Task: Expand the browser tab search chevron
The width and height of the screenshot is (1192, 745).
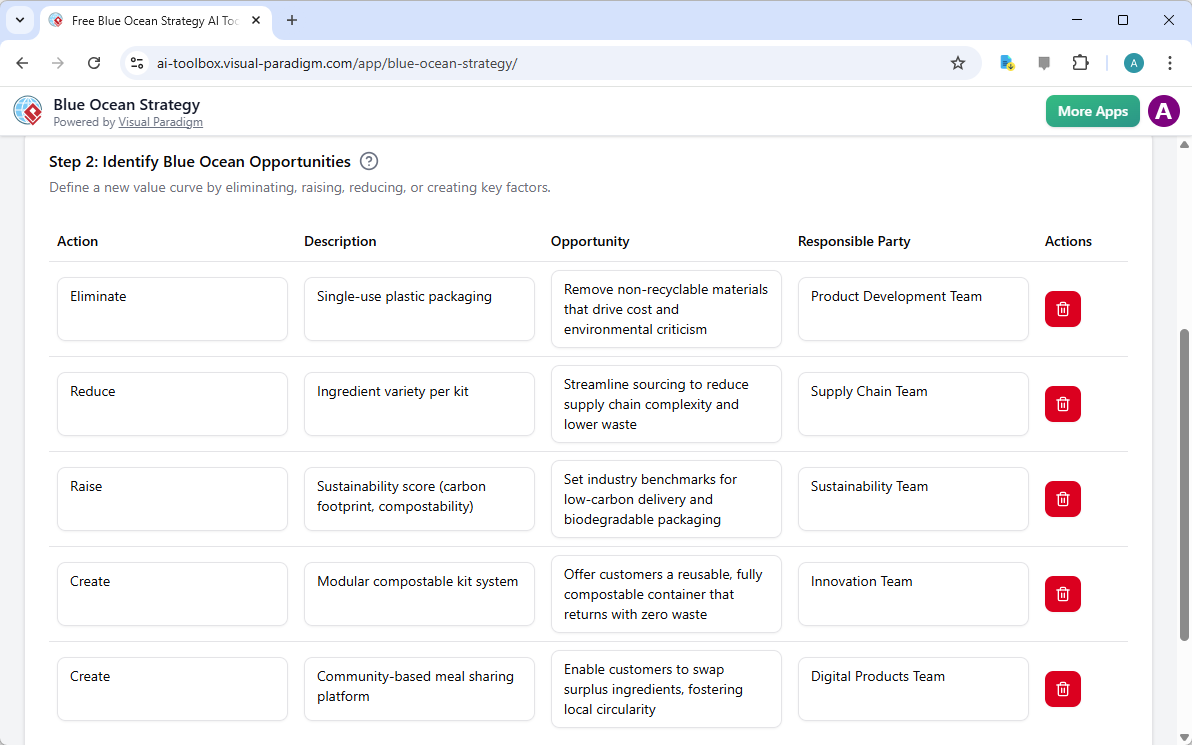Action: (x=19, y=20)
